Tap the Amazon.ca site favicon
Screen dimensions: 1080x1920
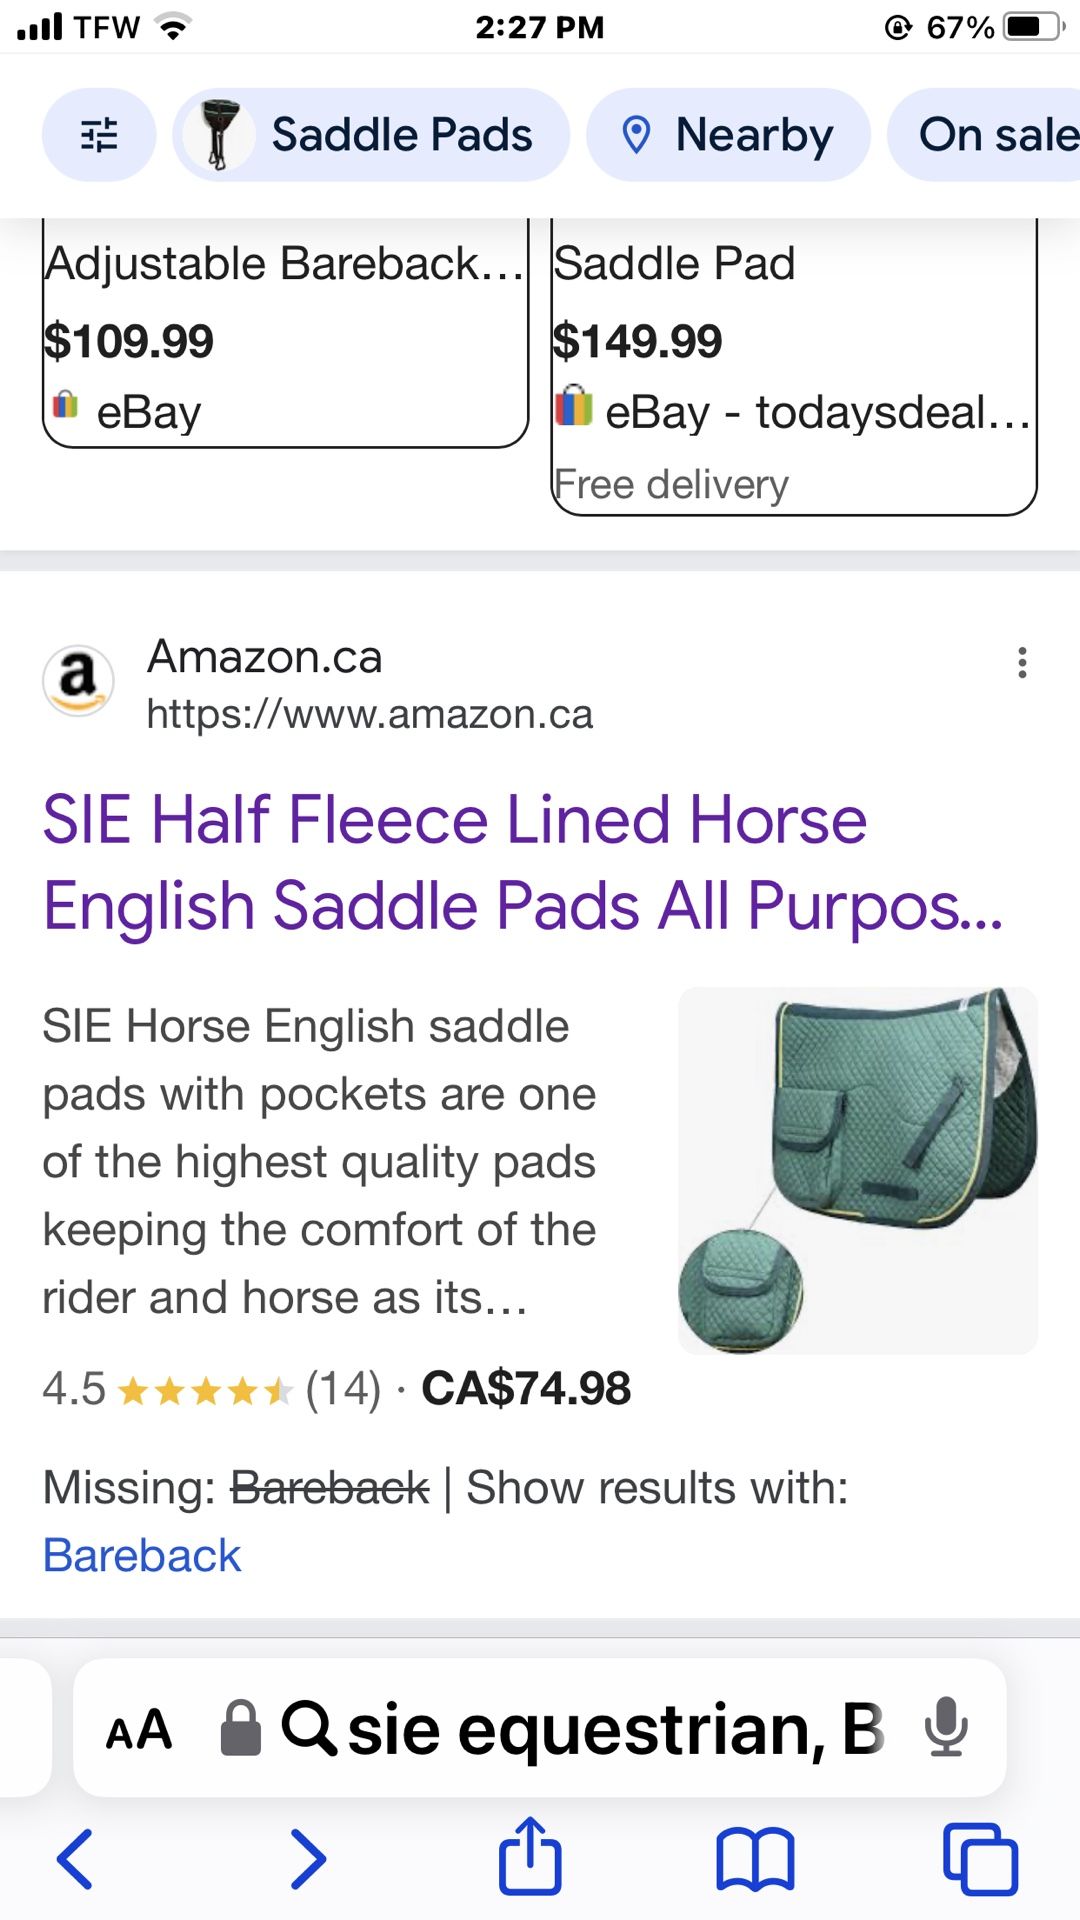point(78,681)
